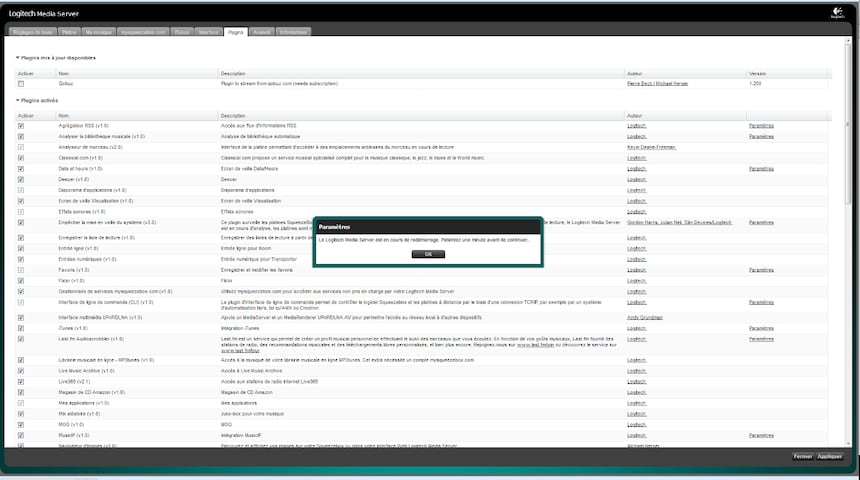Image resolution: width=860 pixels, height=480 pixels.
Task: Switch to the Réglages de base tab
Action: [32, 32]
